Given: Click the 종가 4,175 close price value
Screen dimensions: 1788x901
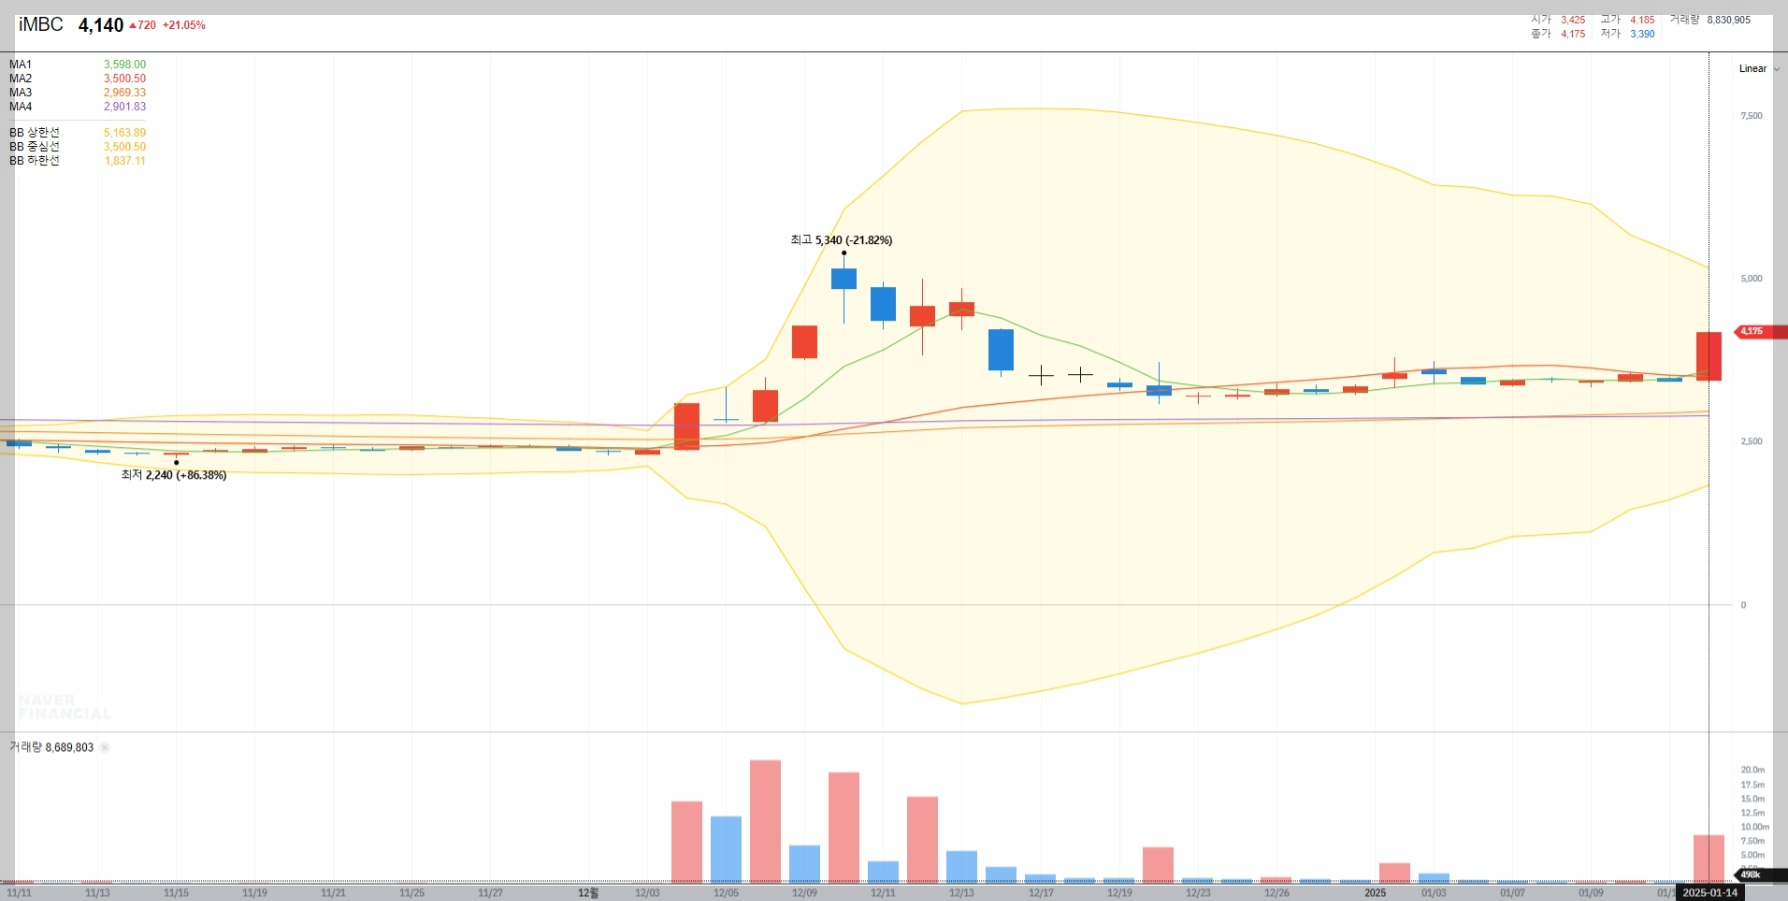Looking at the screenshot, I should pos(1573,34).
